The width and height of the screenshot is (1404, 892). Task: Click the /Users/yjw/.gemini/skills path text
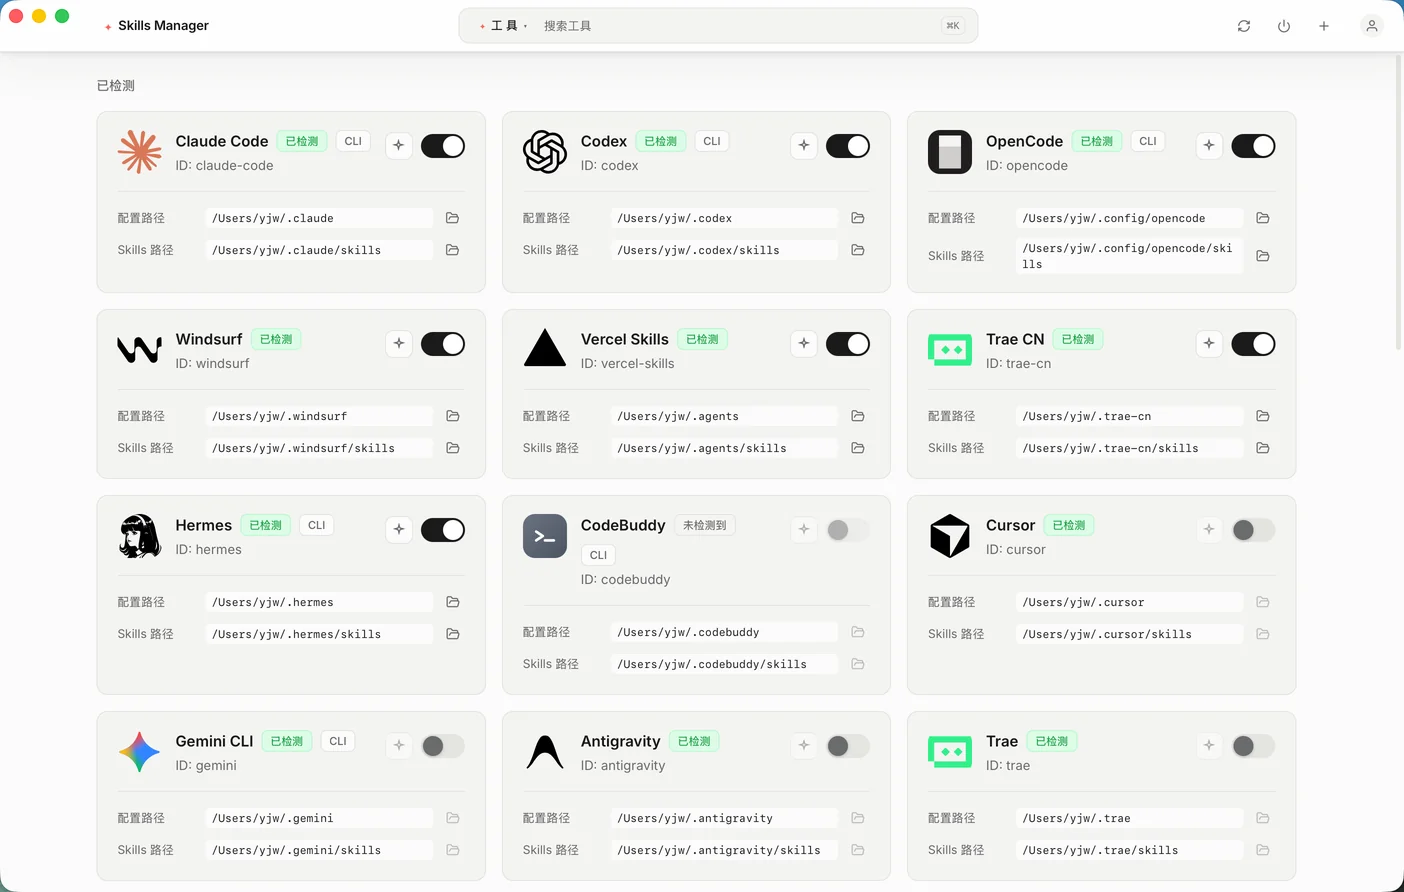[296, 850]
